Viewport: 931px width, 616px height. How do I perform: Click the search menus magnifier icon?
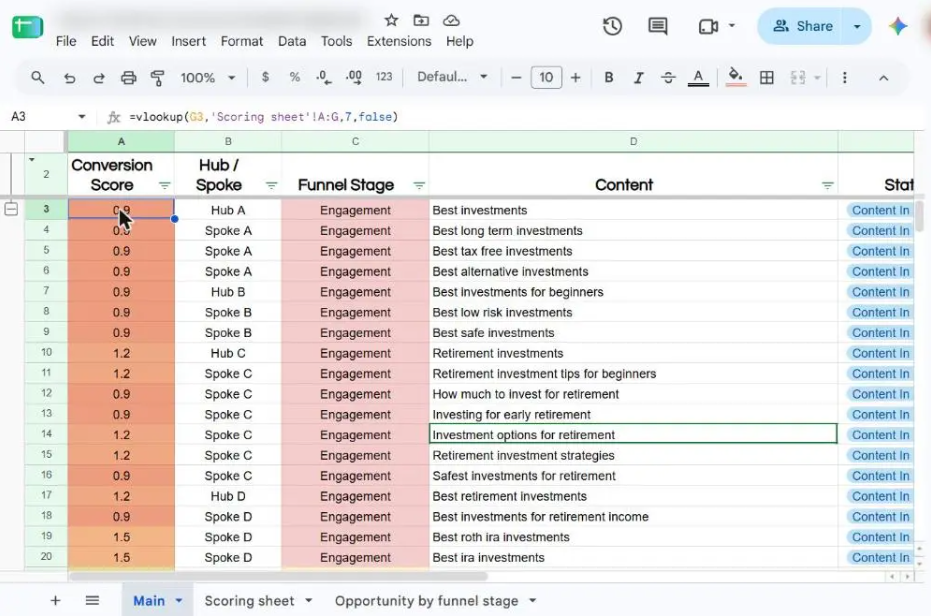coord(37,77)
